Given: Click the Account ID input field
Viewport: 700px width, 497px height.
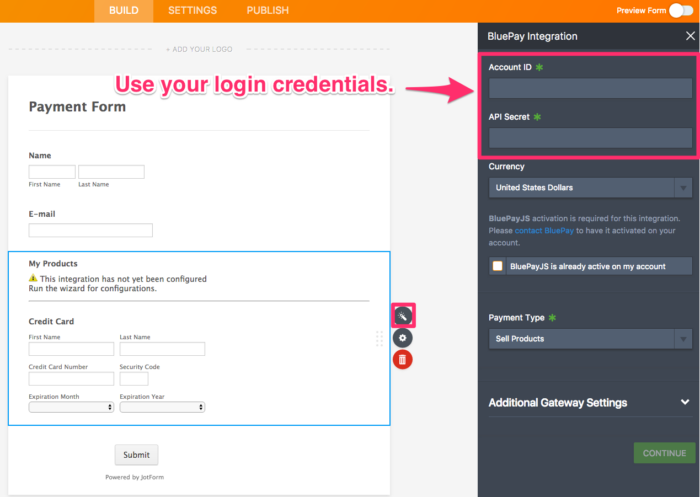Looking at the screenshot, I should point(590,88).
